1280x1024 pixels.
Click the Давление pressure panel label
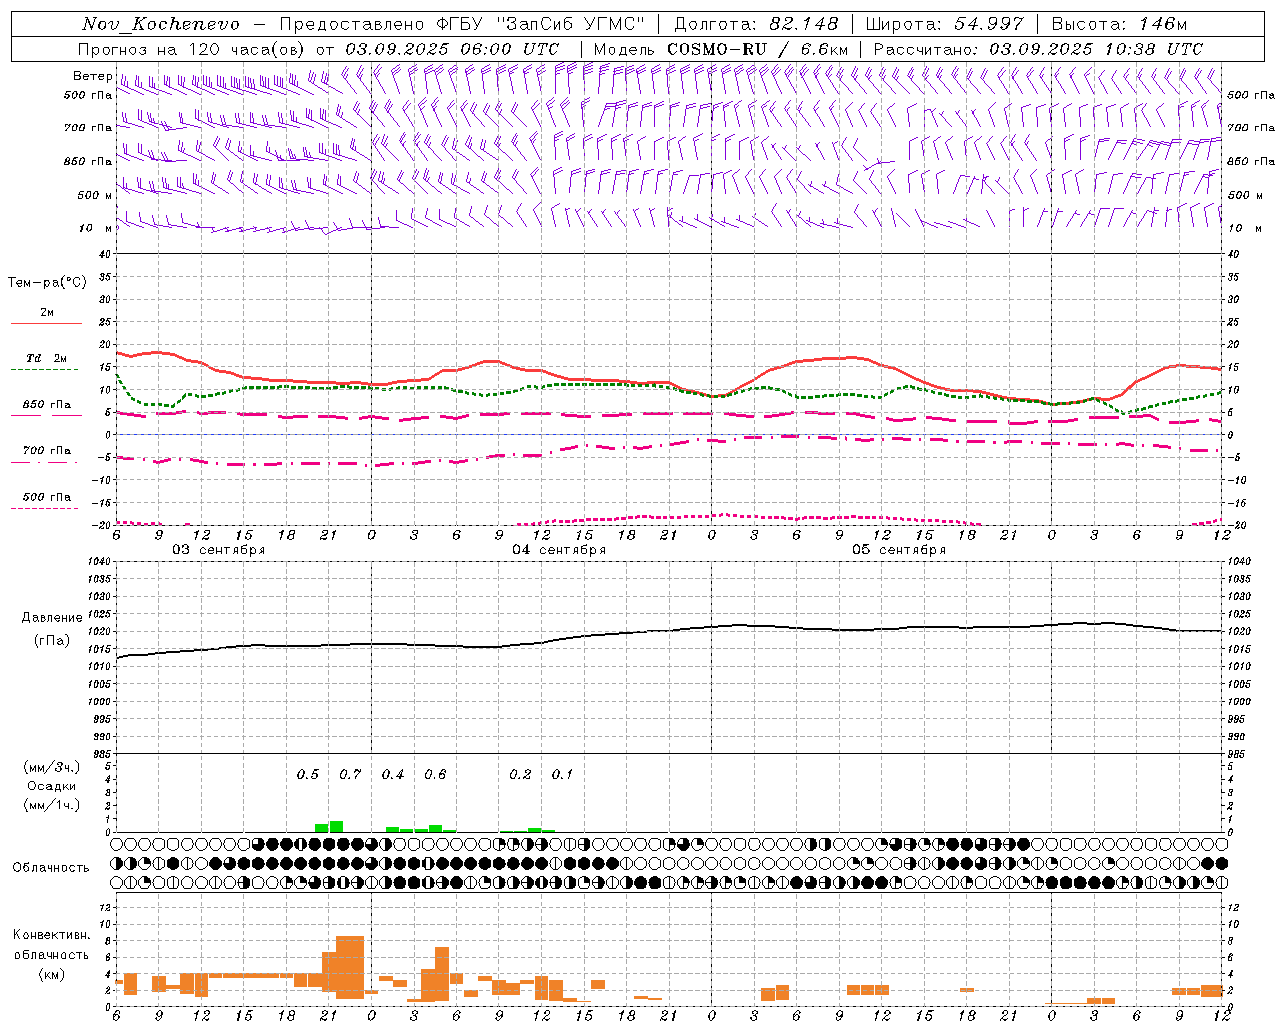point(50,618)
